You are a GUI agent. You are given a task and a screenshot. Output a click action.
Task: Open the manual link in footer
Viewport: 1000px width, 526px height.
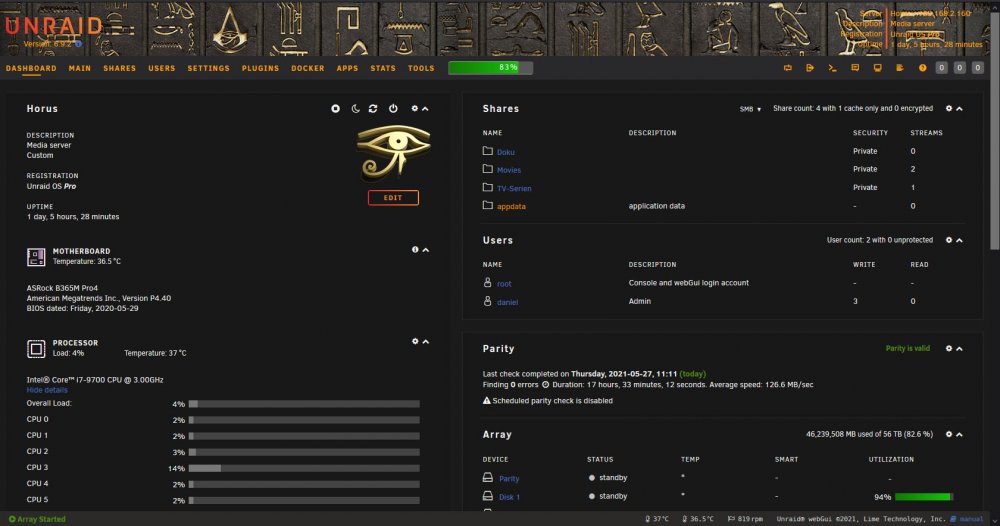coord(967,519)
